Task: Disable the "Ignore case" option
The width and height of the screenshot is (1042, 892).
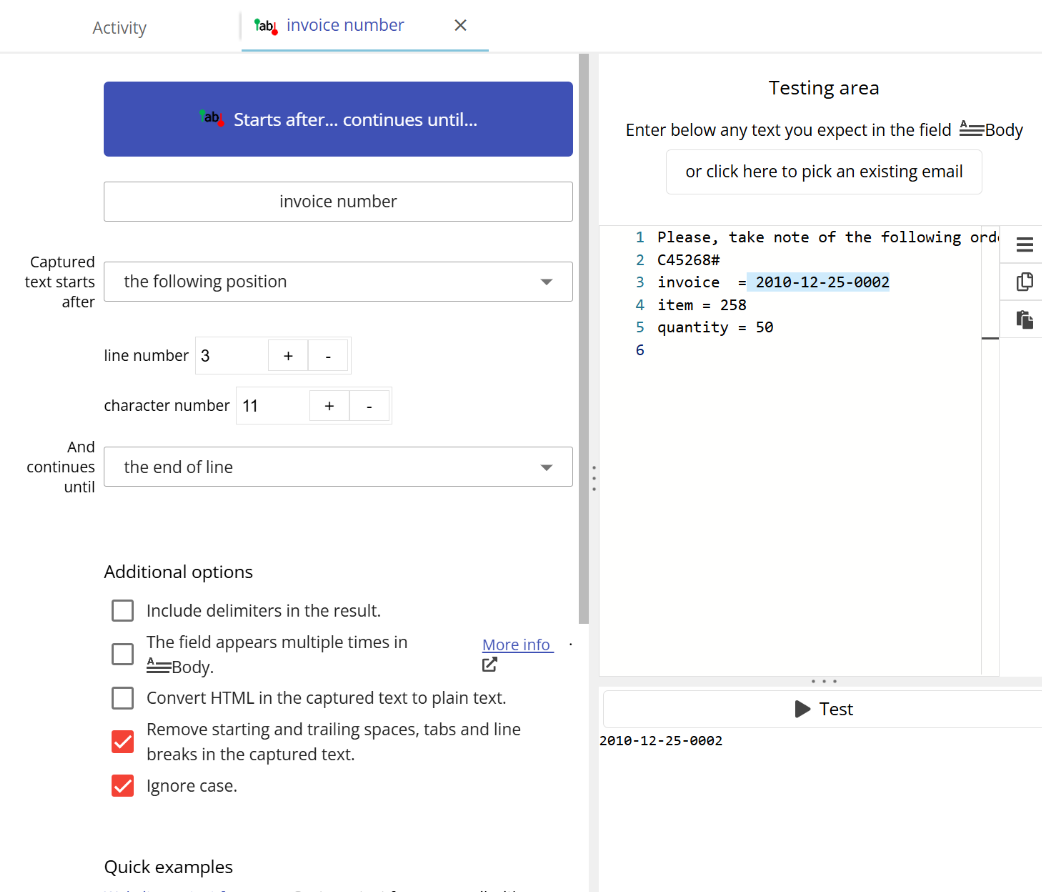Action: click(122, 785)
